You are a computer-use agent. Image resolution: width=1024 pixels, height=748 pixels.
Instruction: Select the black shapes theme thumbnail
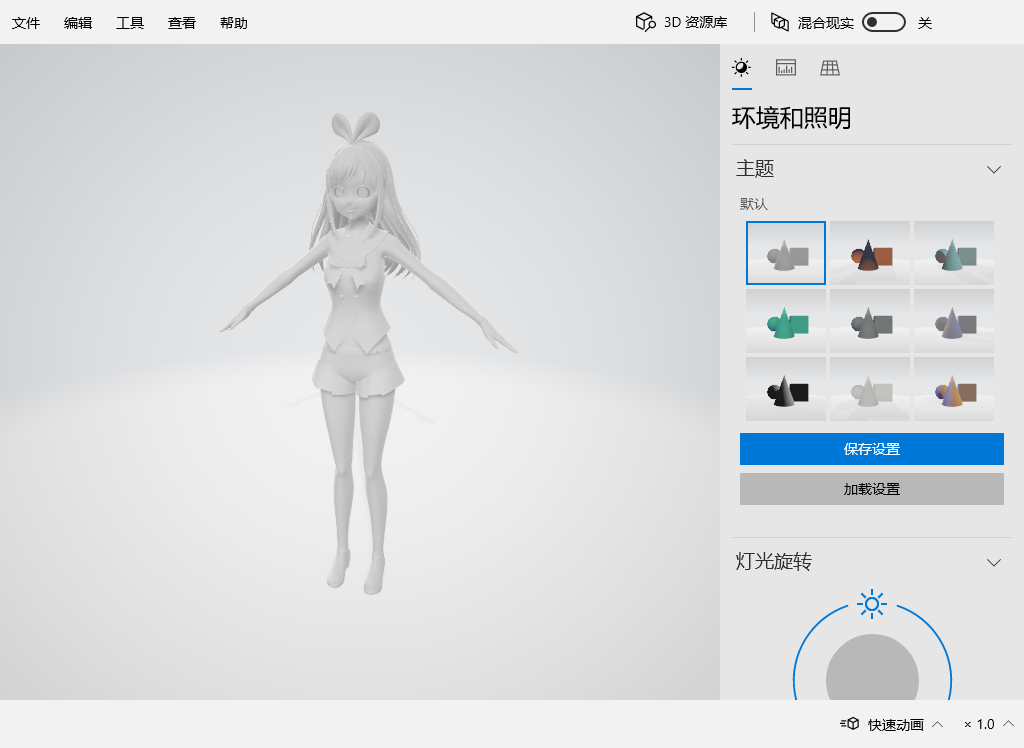[x=786, y=389]
